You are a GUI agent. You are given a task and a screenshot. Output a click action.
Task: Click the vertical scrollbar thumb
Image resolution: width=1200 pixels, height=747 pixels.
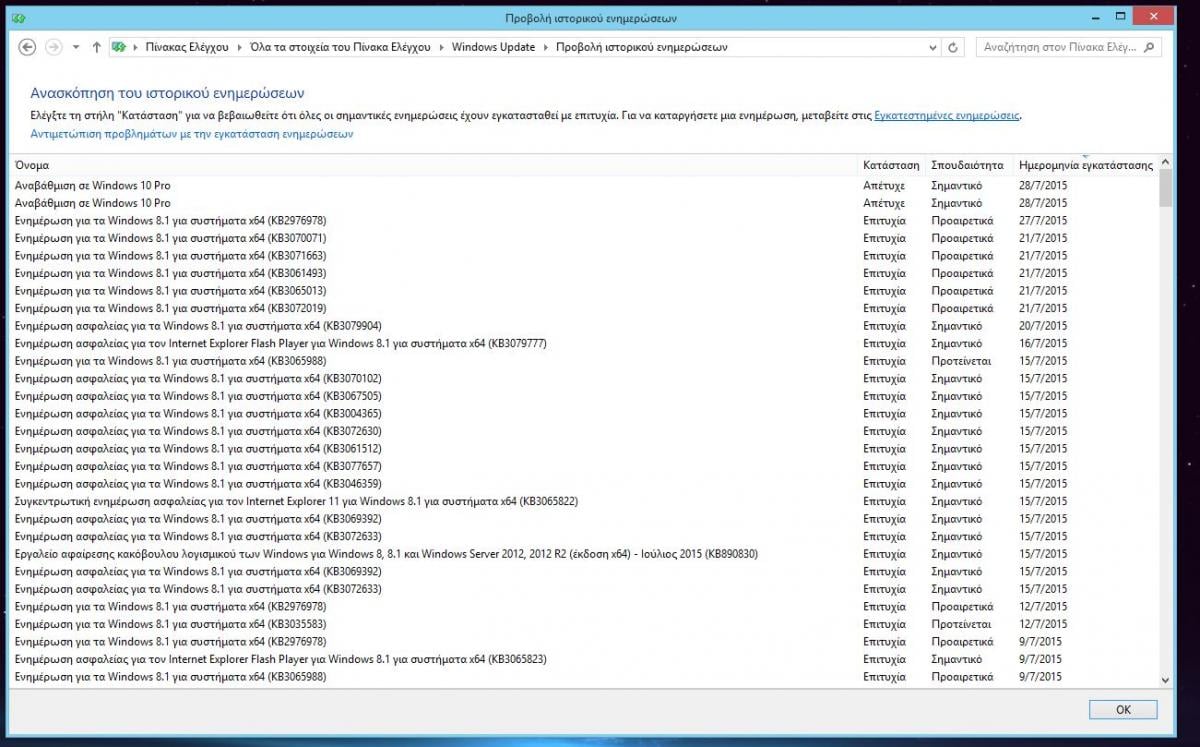pyautogui.click(x=1165, y=188)
